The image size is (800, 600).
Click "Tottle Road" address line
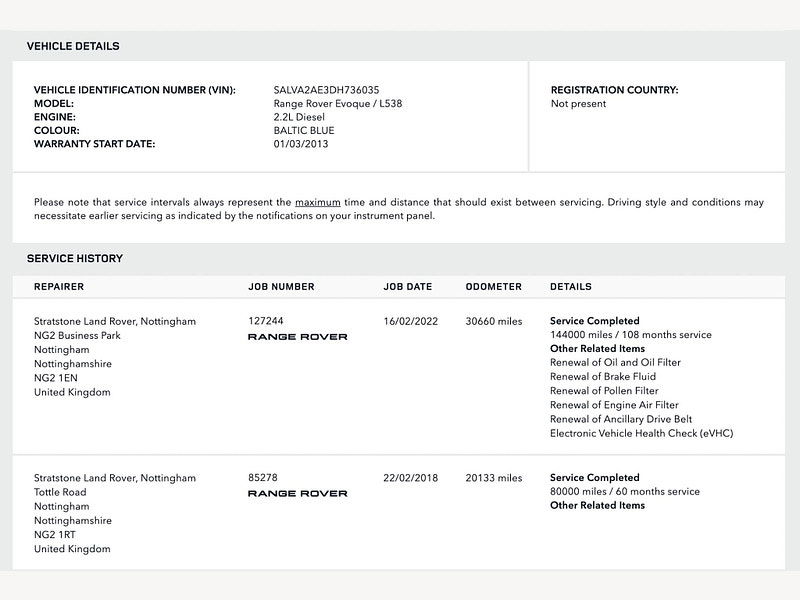60,492
